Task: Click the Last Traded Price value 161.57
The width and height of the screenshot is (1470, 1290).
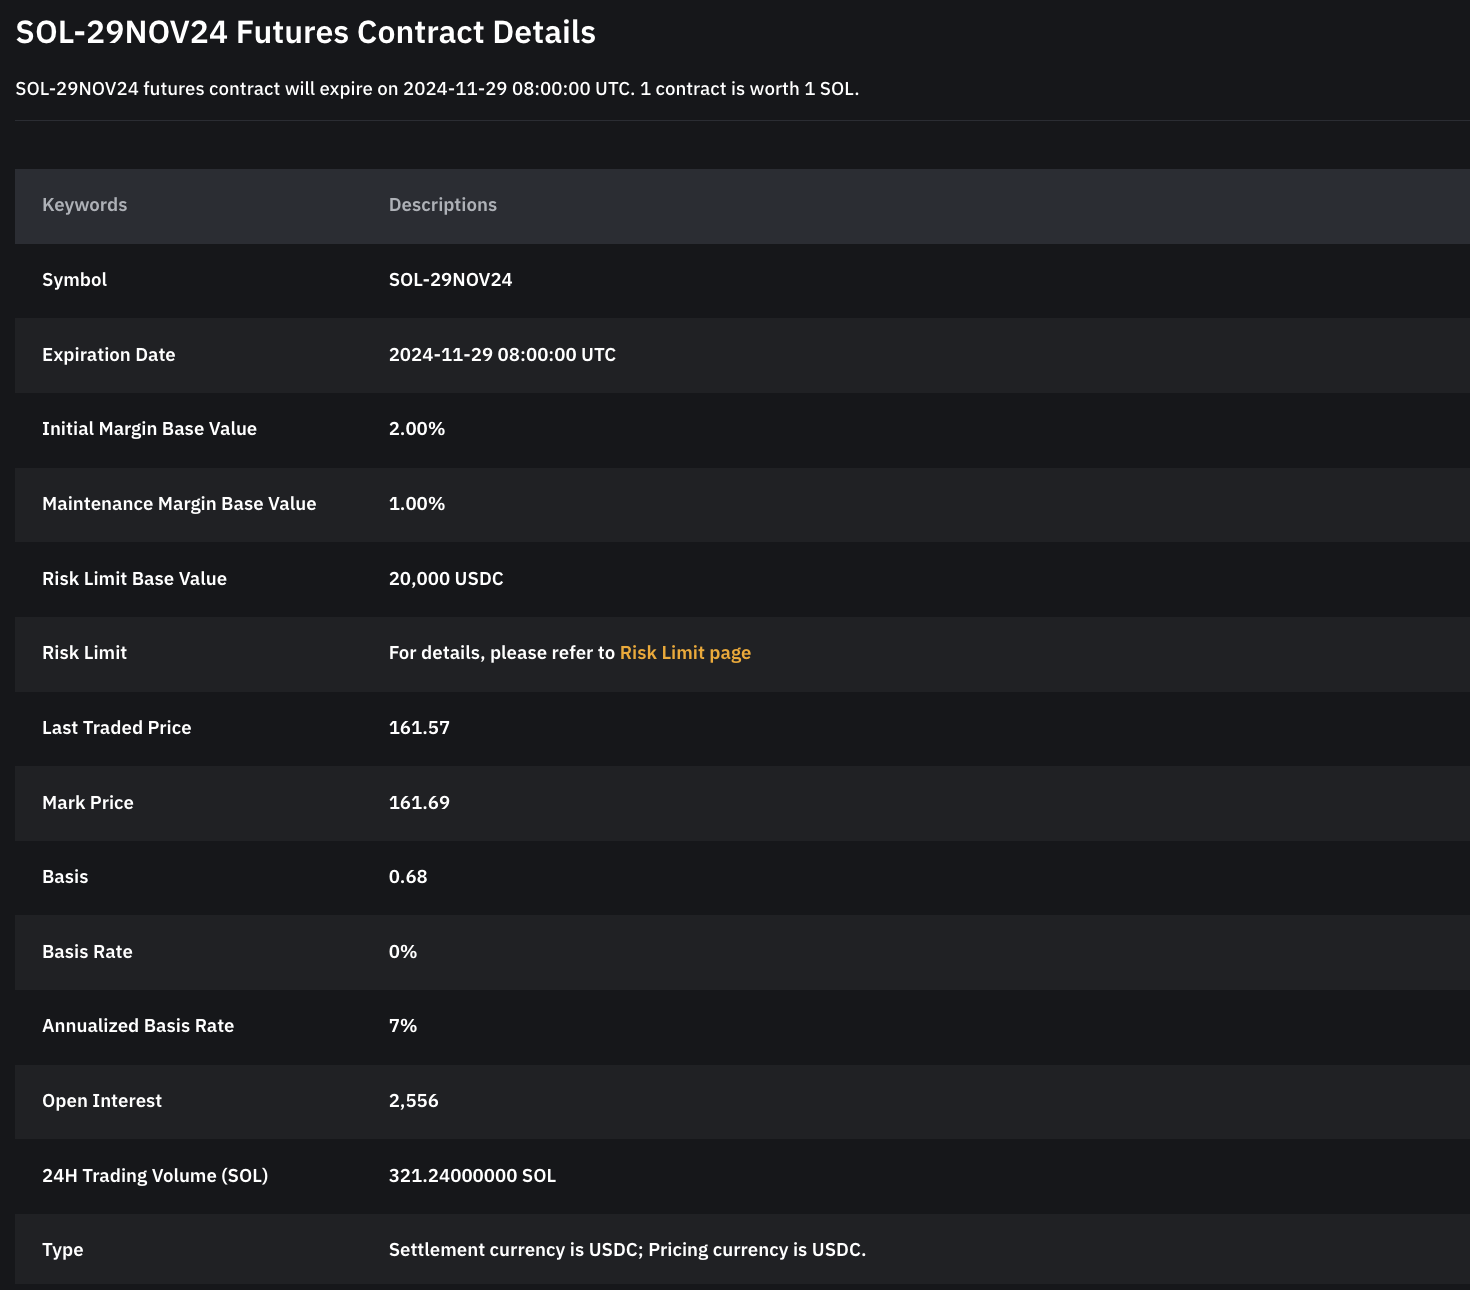Action: [419, 728]
